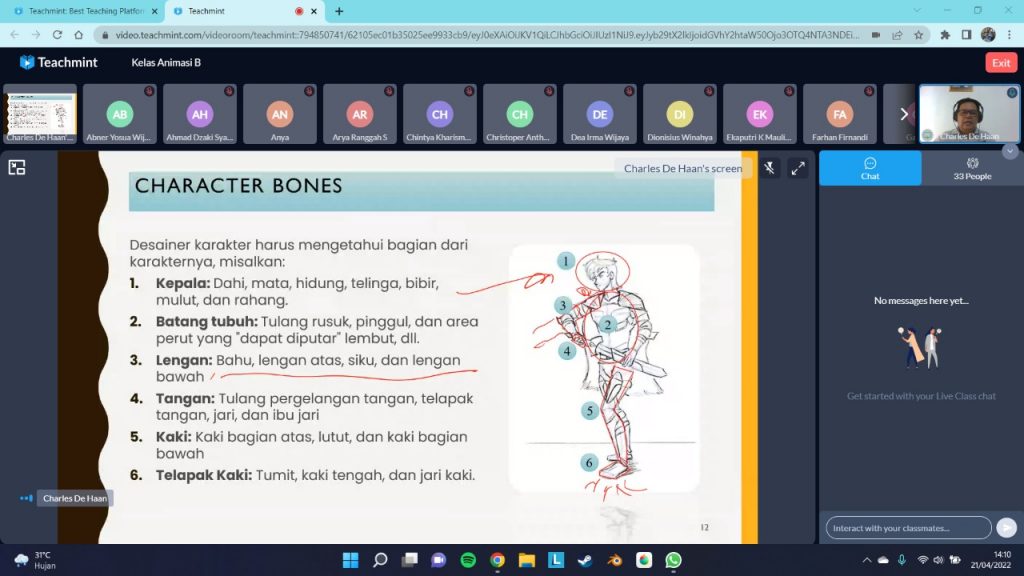Open Steam from the taskbar
Viewport: 1024px width, 576px height.
coord(585,560)
